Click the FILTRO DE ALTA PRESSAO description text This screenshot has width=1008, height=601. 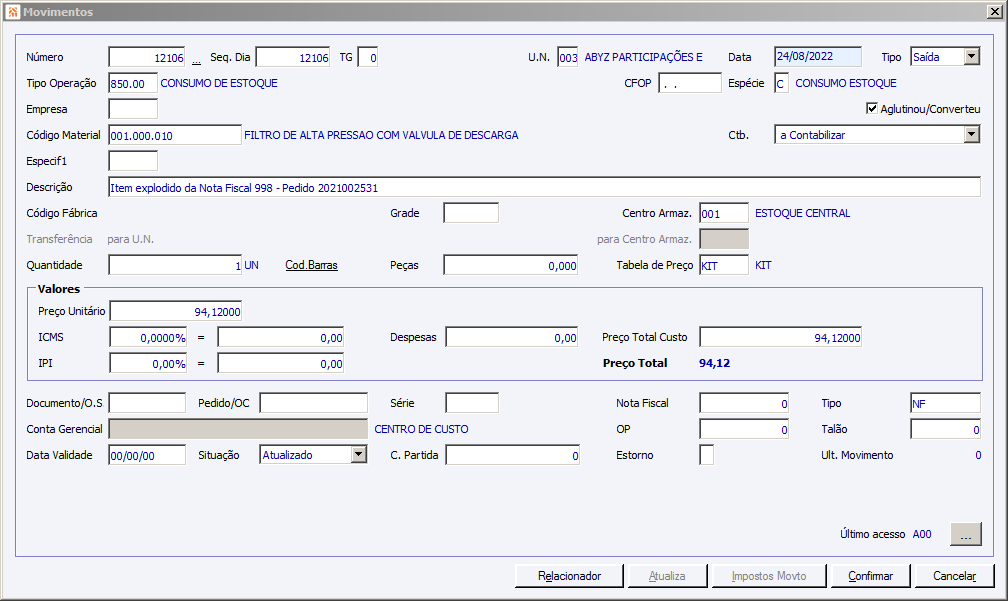[x=381, y=135]
